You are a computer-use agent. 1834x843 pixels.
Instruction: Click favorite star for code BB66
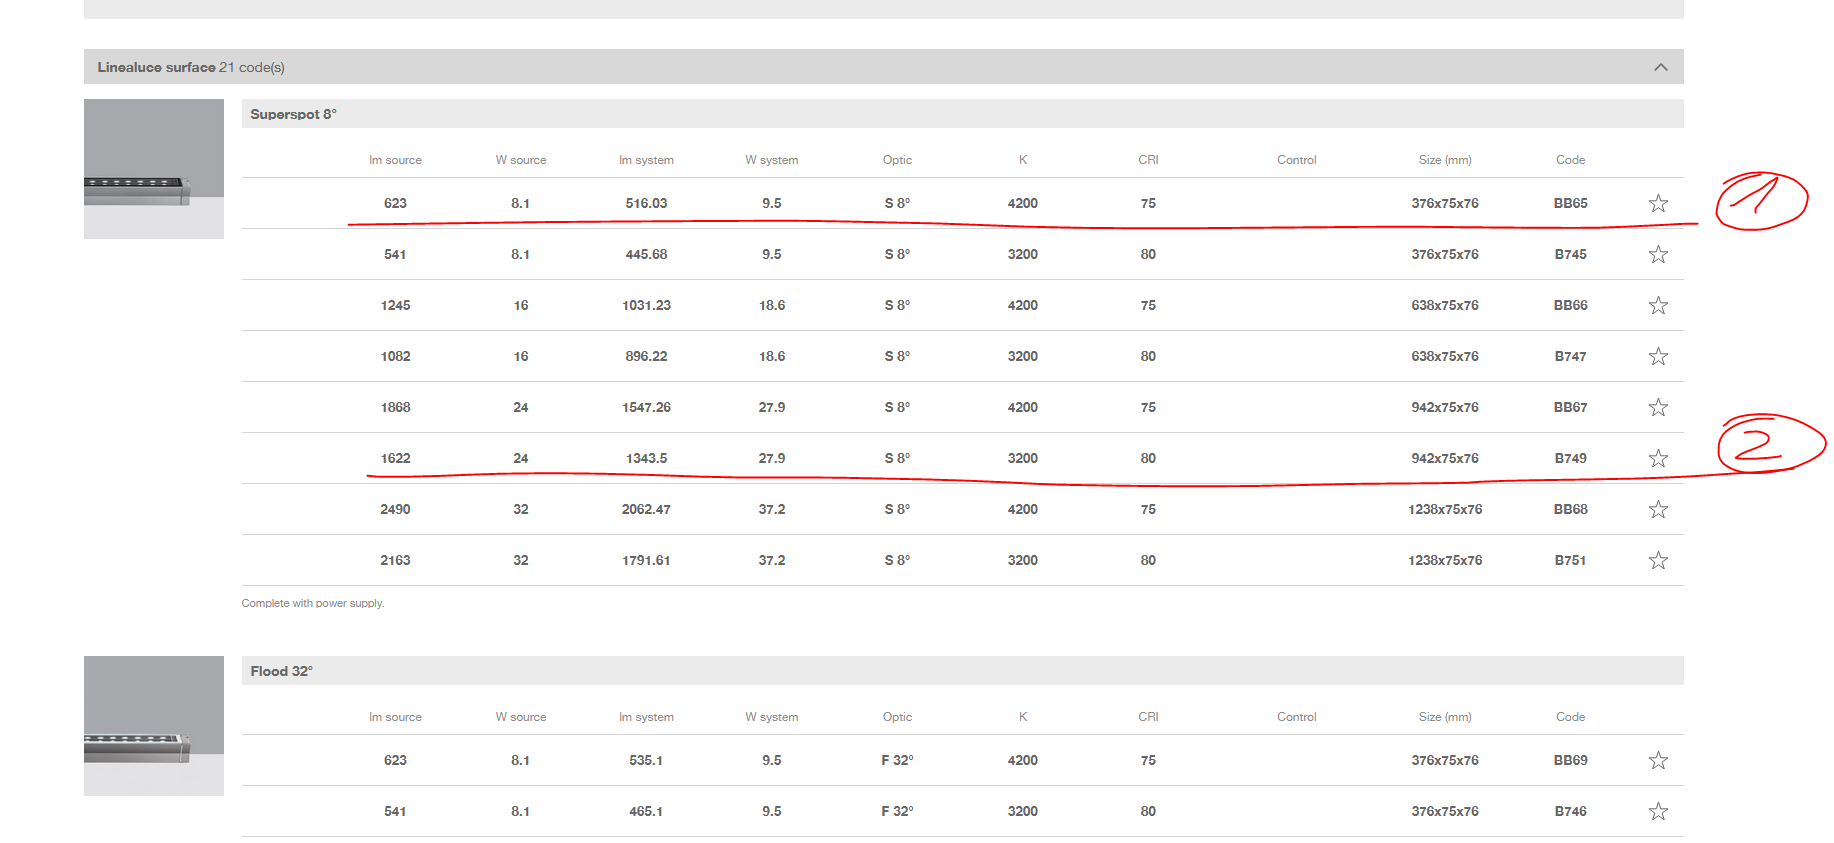(x=1657, y=305)
